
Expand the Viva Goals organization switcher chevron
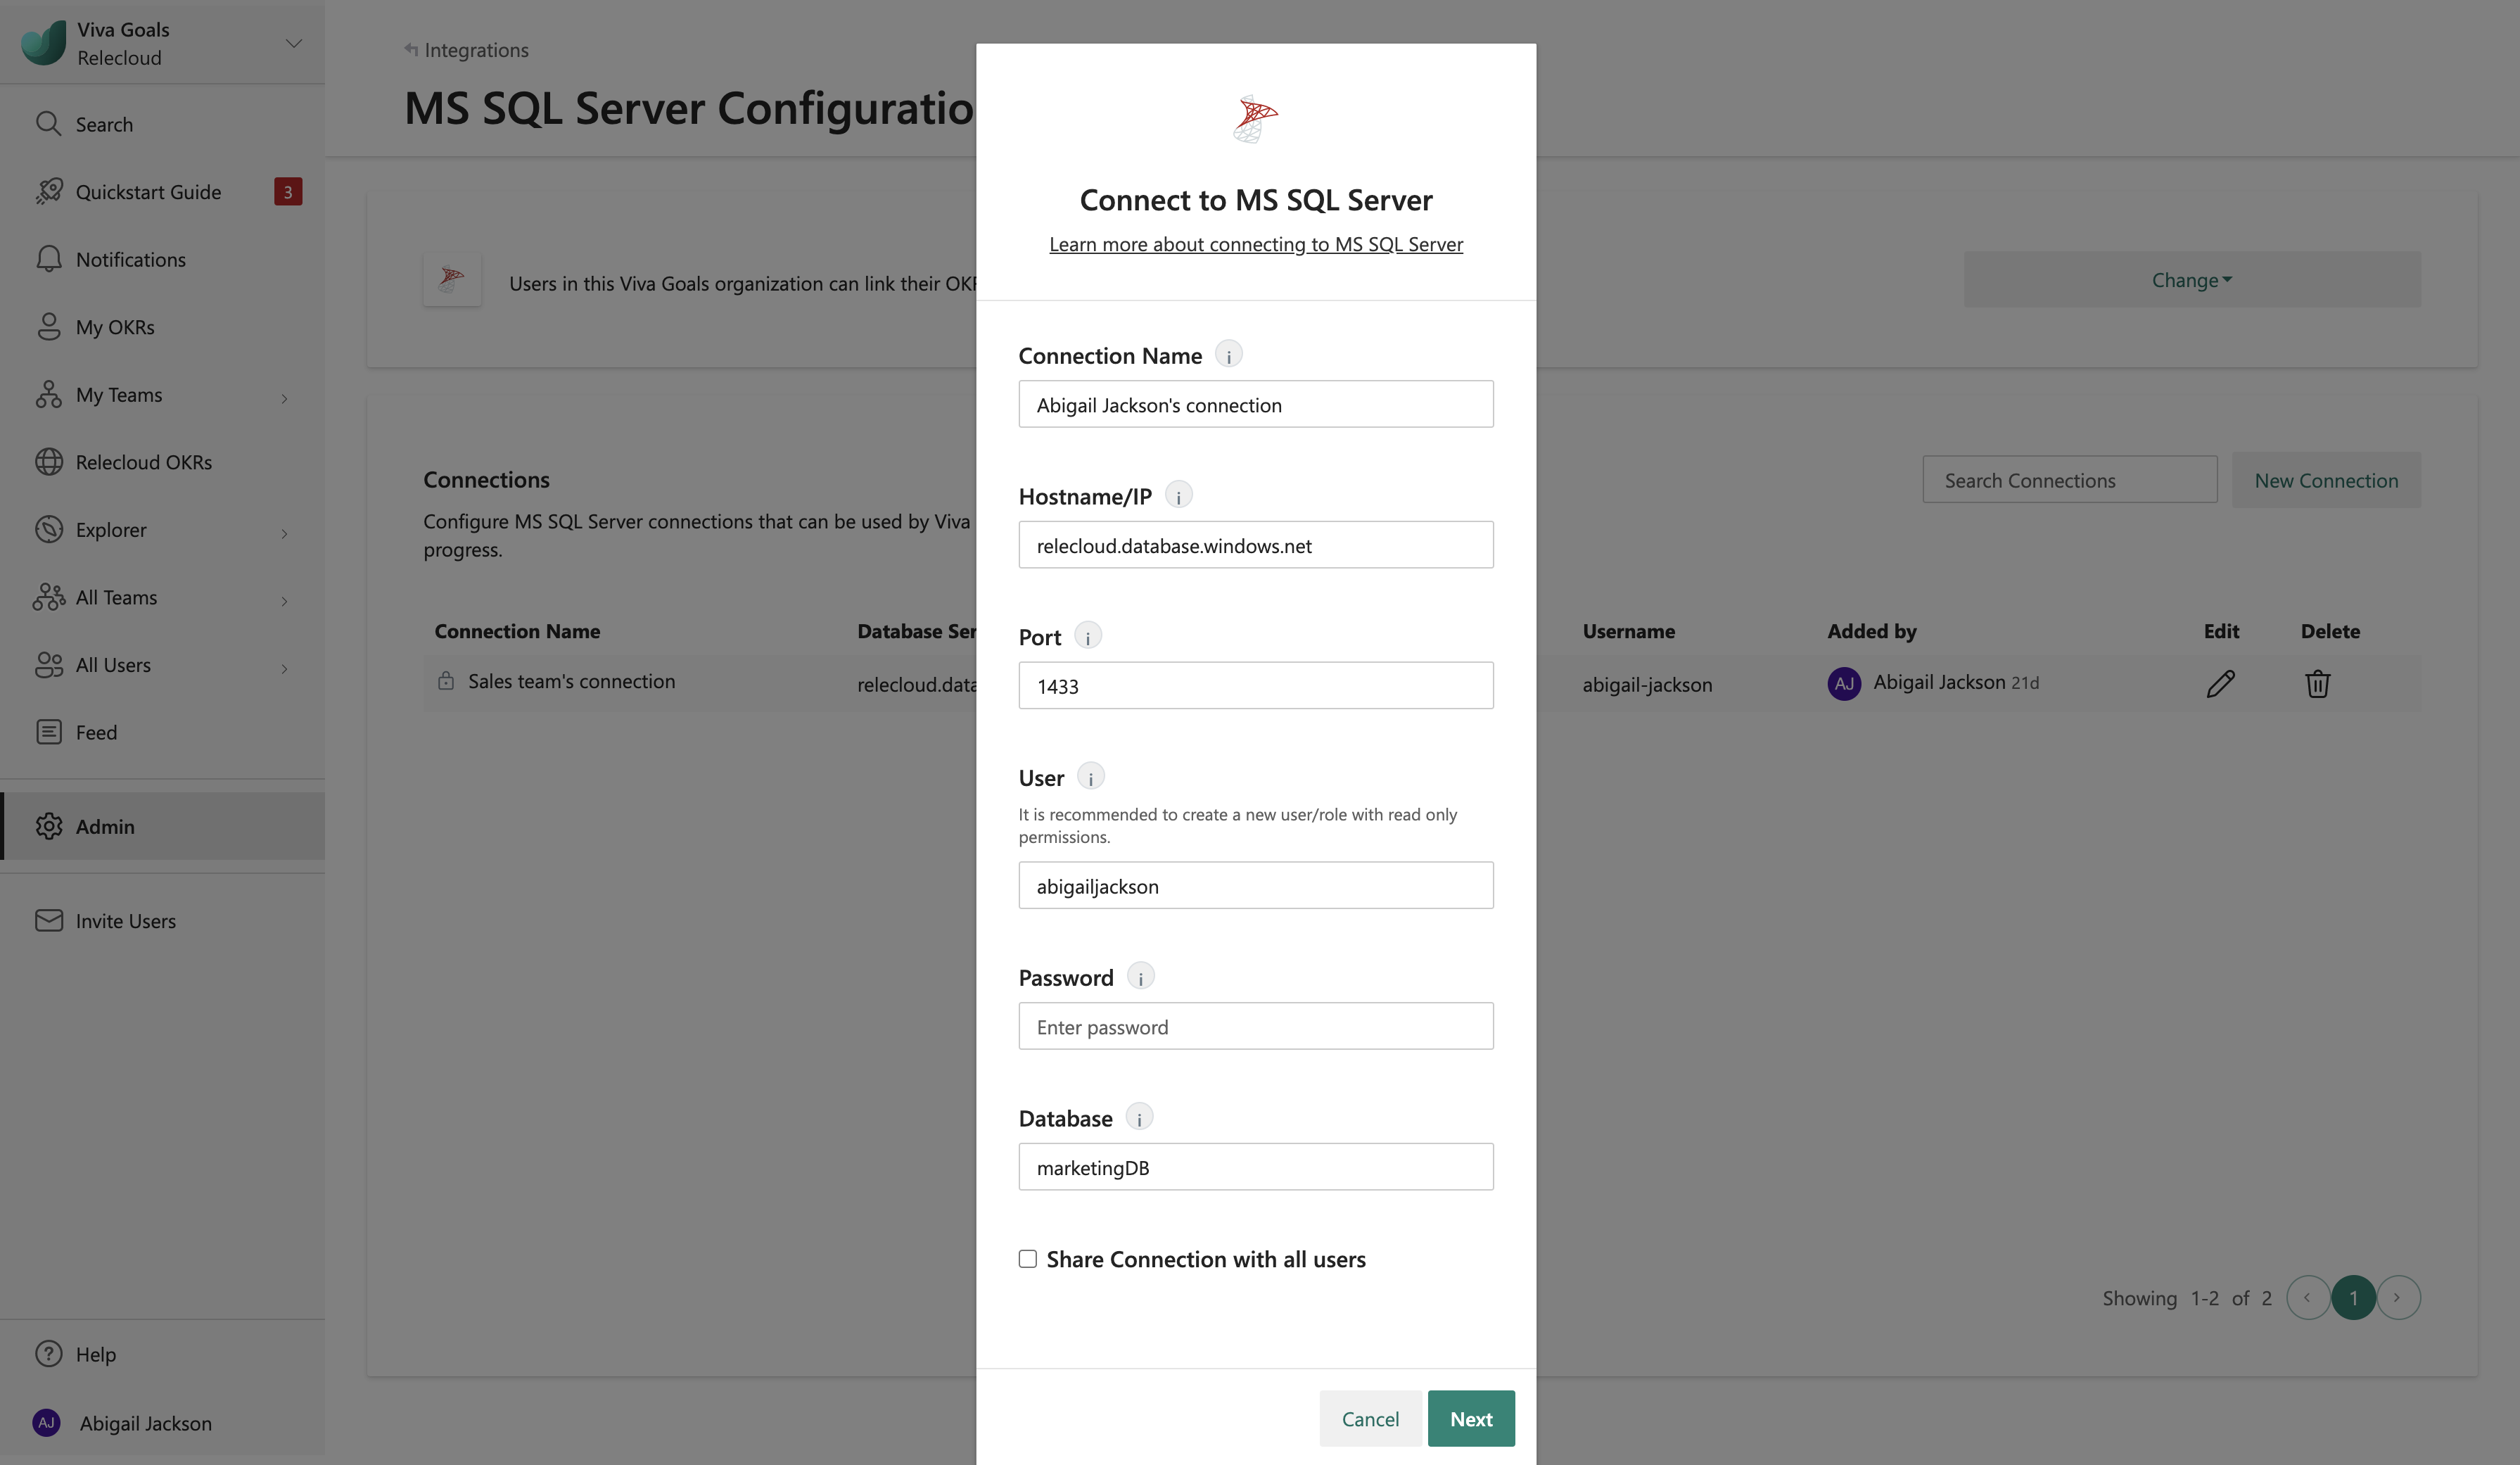pos(293,43)
